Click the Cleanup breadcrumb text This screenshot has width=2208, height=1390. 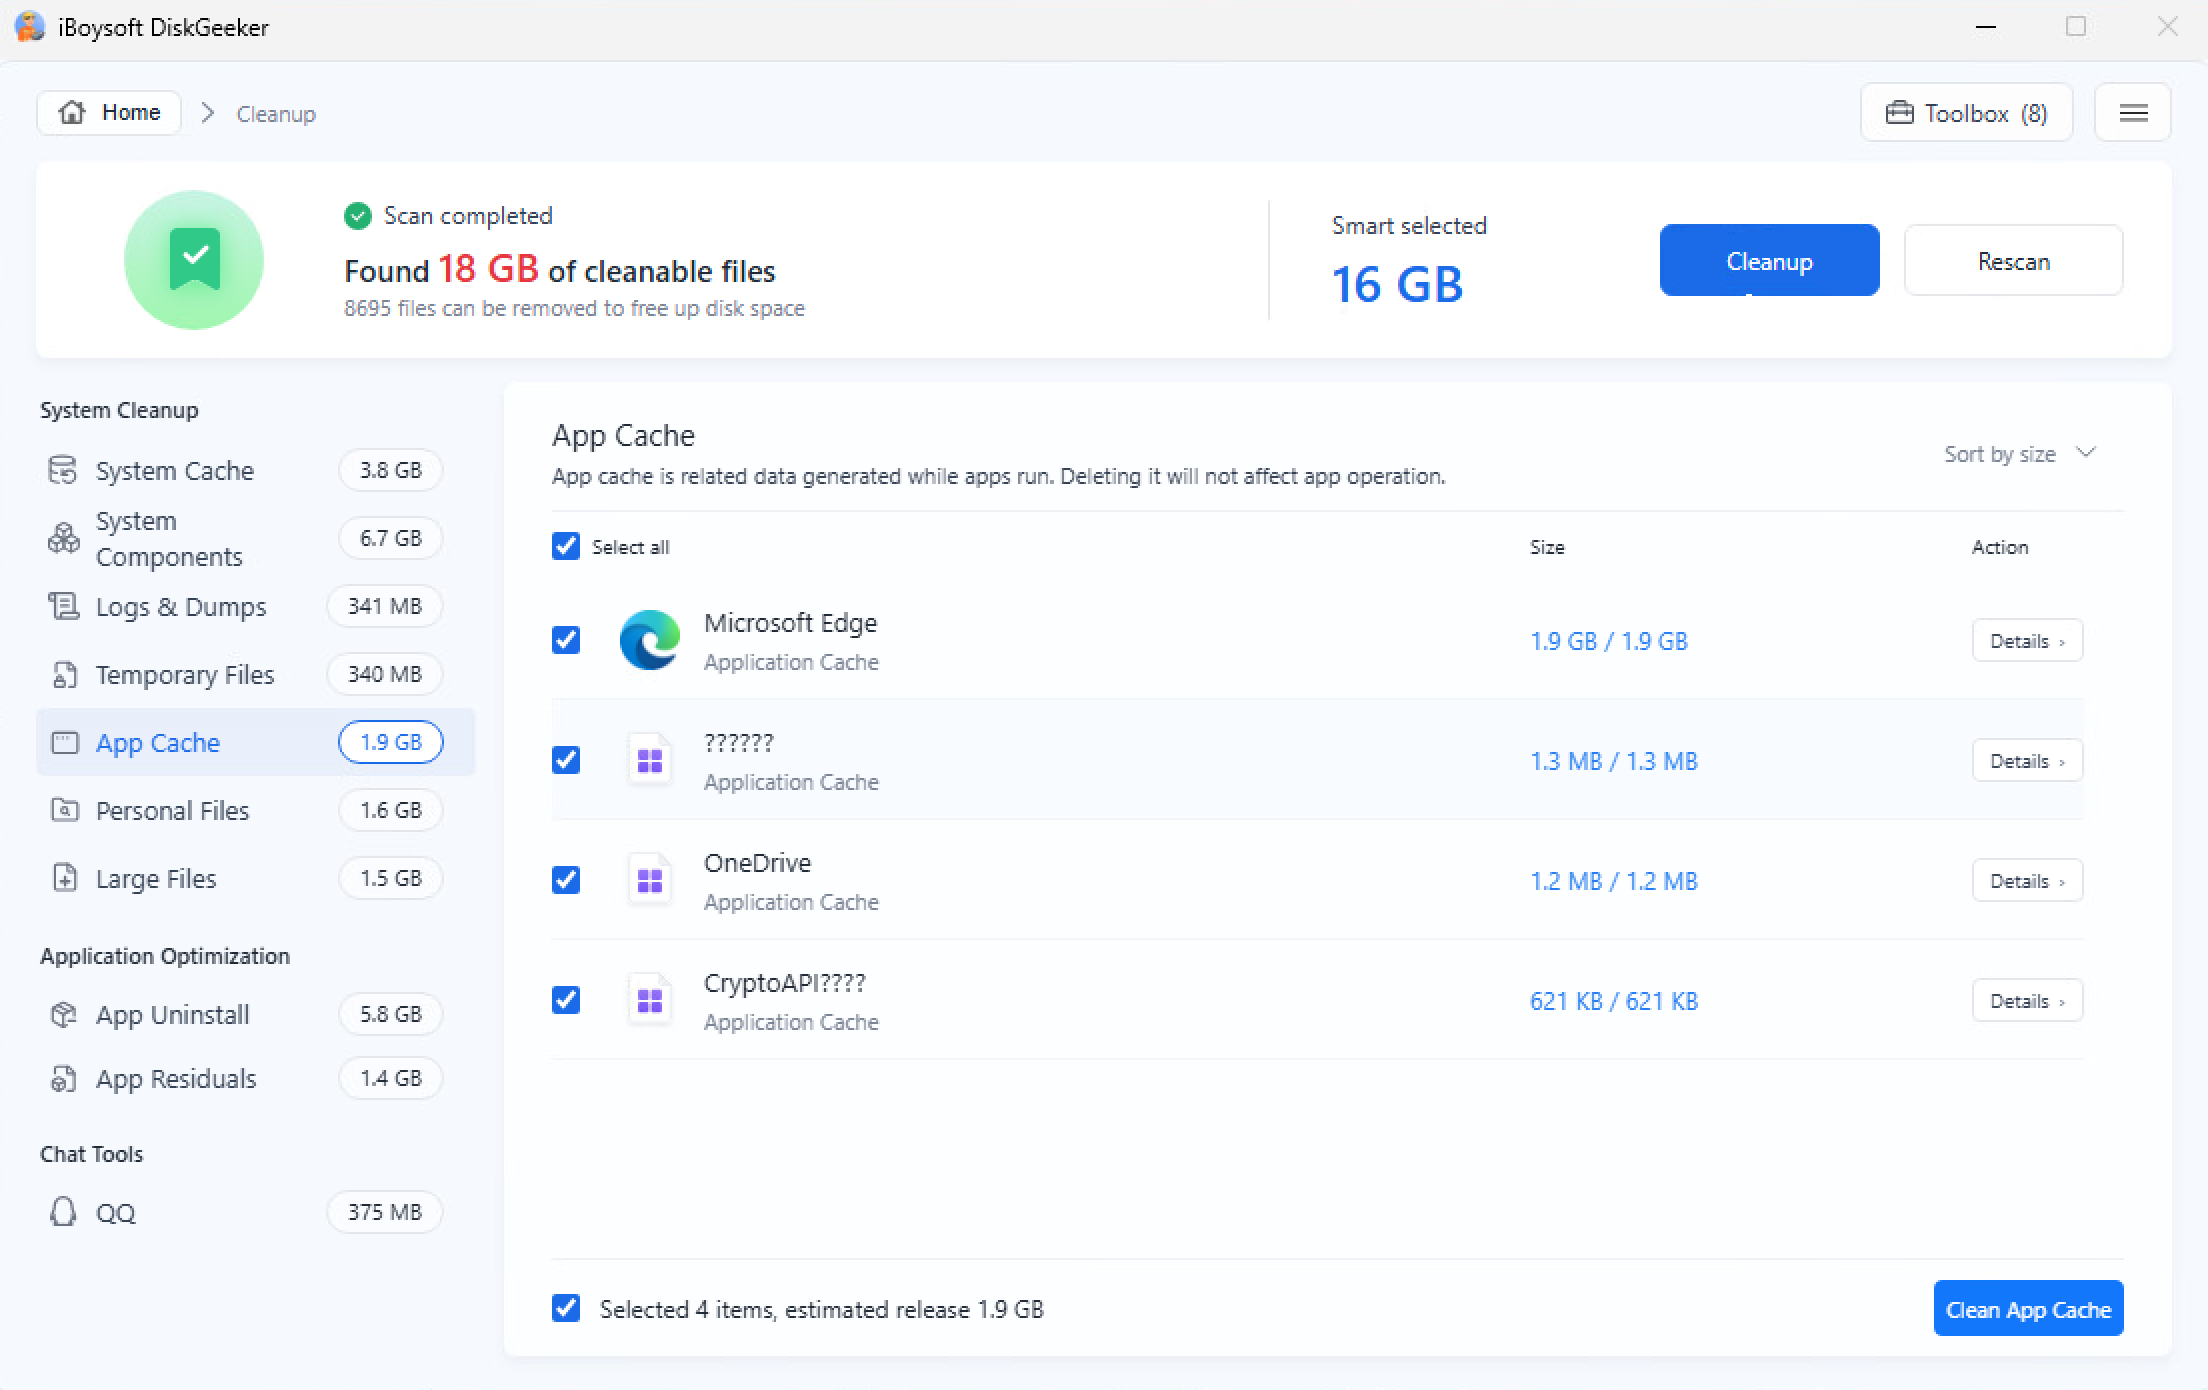(276, 114)
